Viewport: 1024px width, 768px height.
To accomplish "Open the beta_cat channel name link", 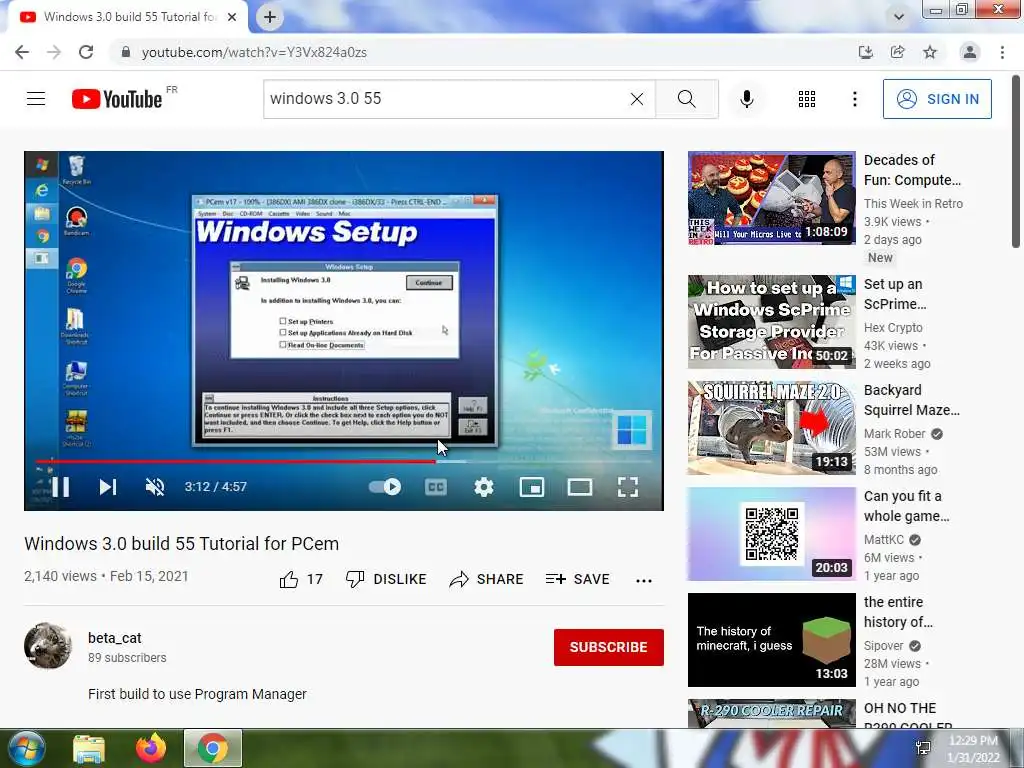I will (115, 638).
